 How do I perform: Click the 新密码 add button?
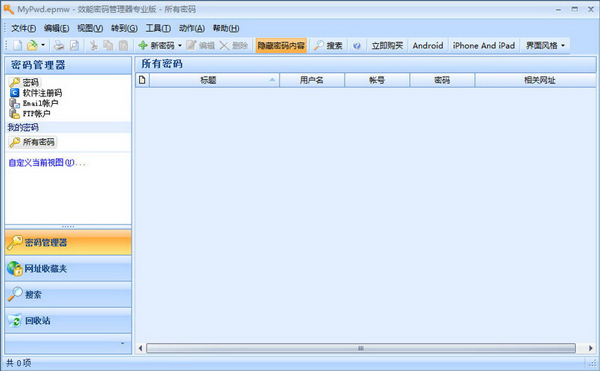[156, 46]
